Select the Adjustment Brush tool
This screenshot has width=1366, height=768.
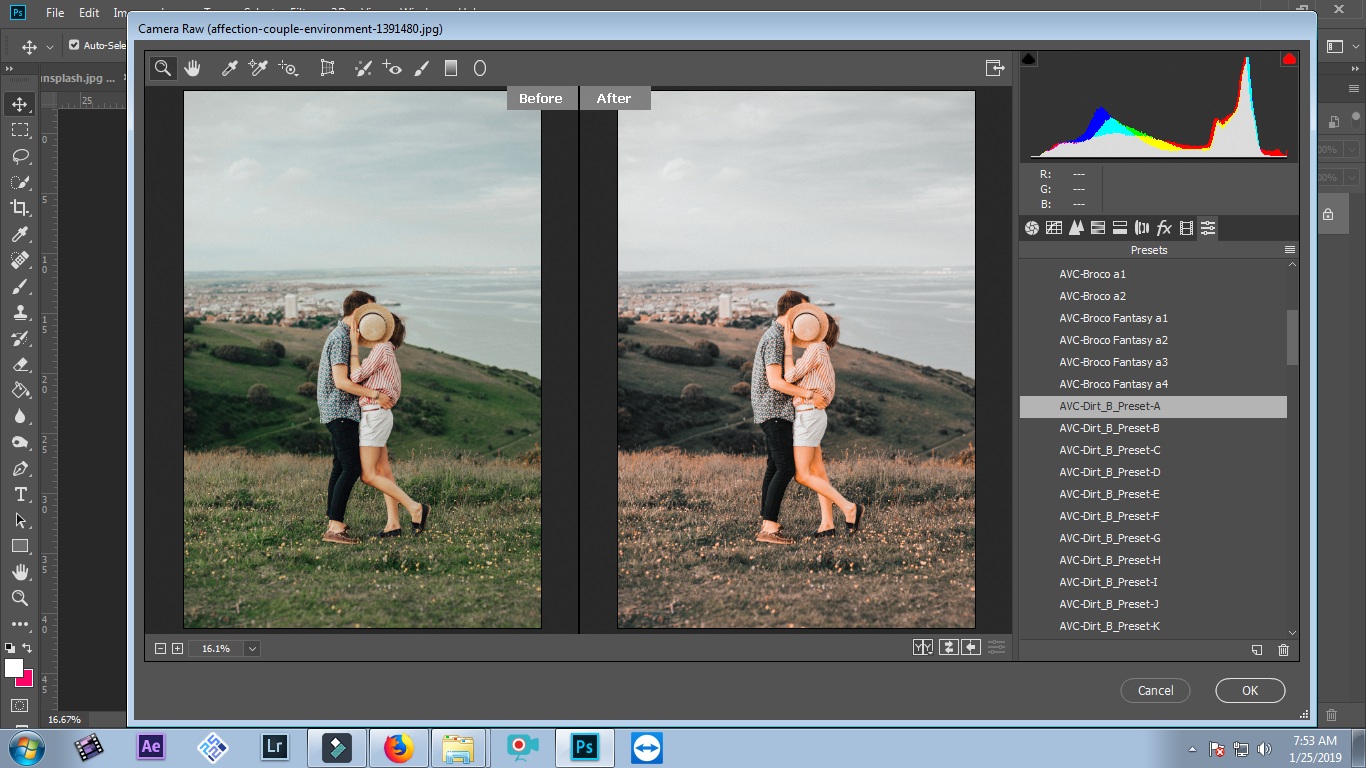pyautogui.click(x=422, y=68)
